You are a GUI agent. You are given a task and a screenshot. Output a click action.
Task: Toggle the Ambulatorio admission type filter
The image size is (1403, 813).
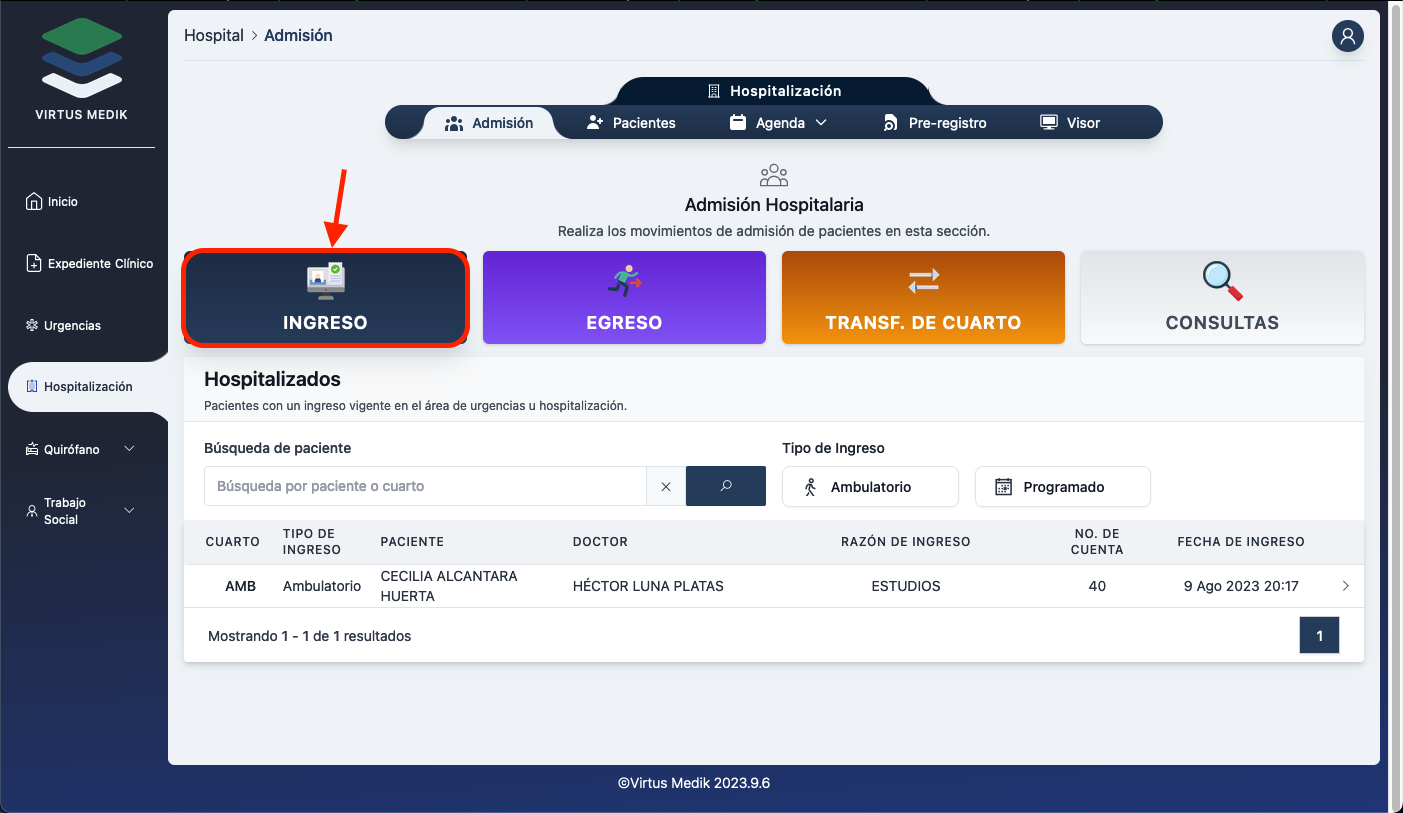tap(870, 487)
